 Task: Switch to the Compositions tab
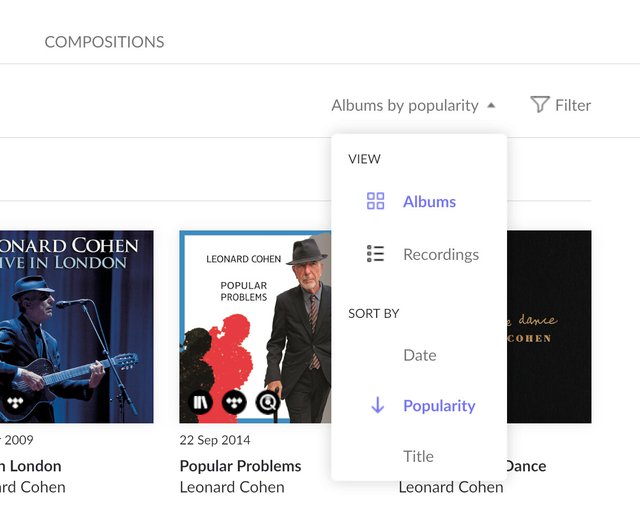click(x=104, y=42)
